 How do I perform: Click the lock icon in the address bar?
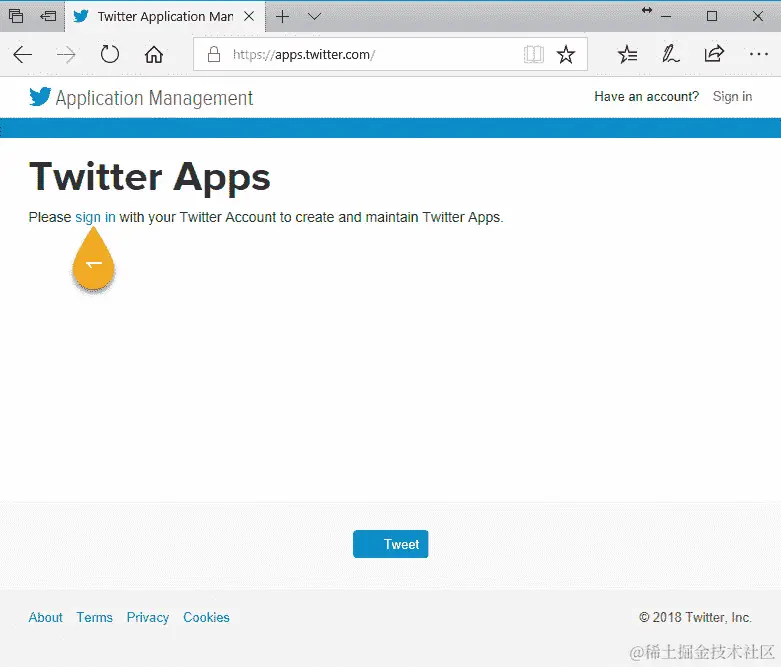pos(214,54)
